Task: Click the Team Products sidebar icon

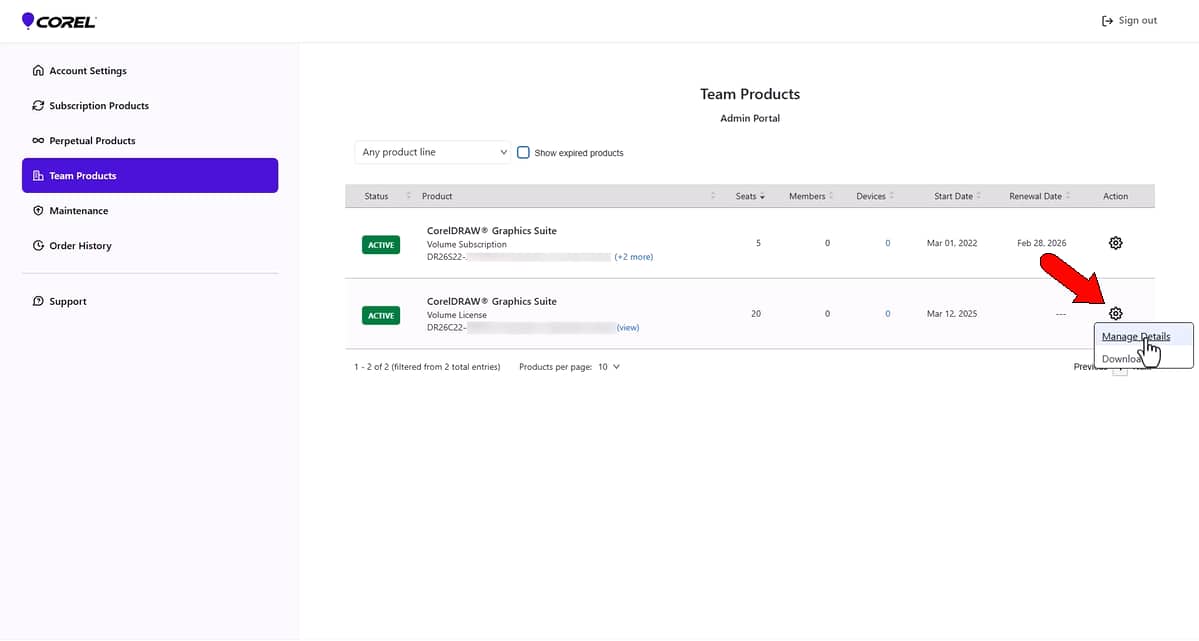Action: [37, 175]
